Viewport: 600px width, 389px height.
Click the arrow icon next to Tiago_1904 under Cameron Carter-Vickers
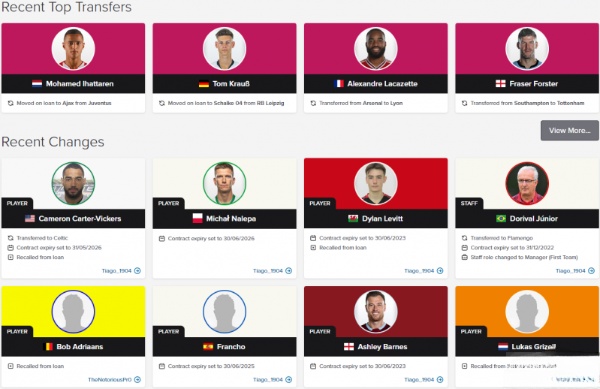coord(137,271)
